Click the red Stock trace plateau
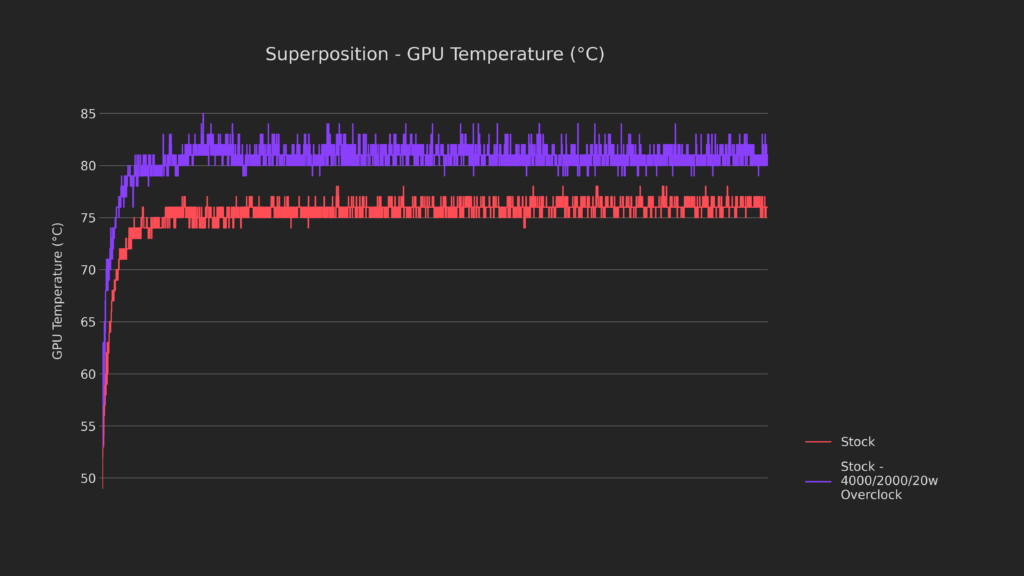 (450, 210)
